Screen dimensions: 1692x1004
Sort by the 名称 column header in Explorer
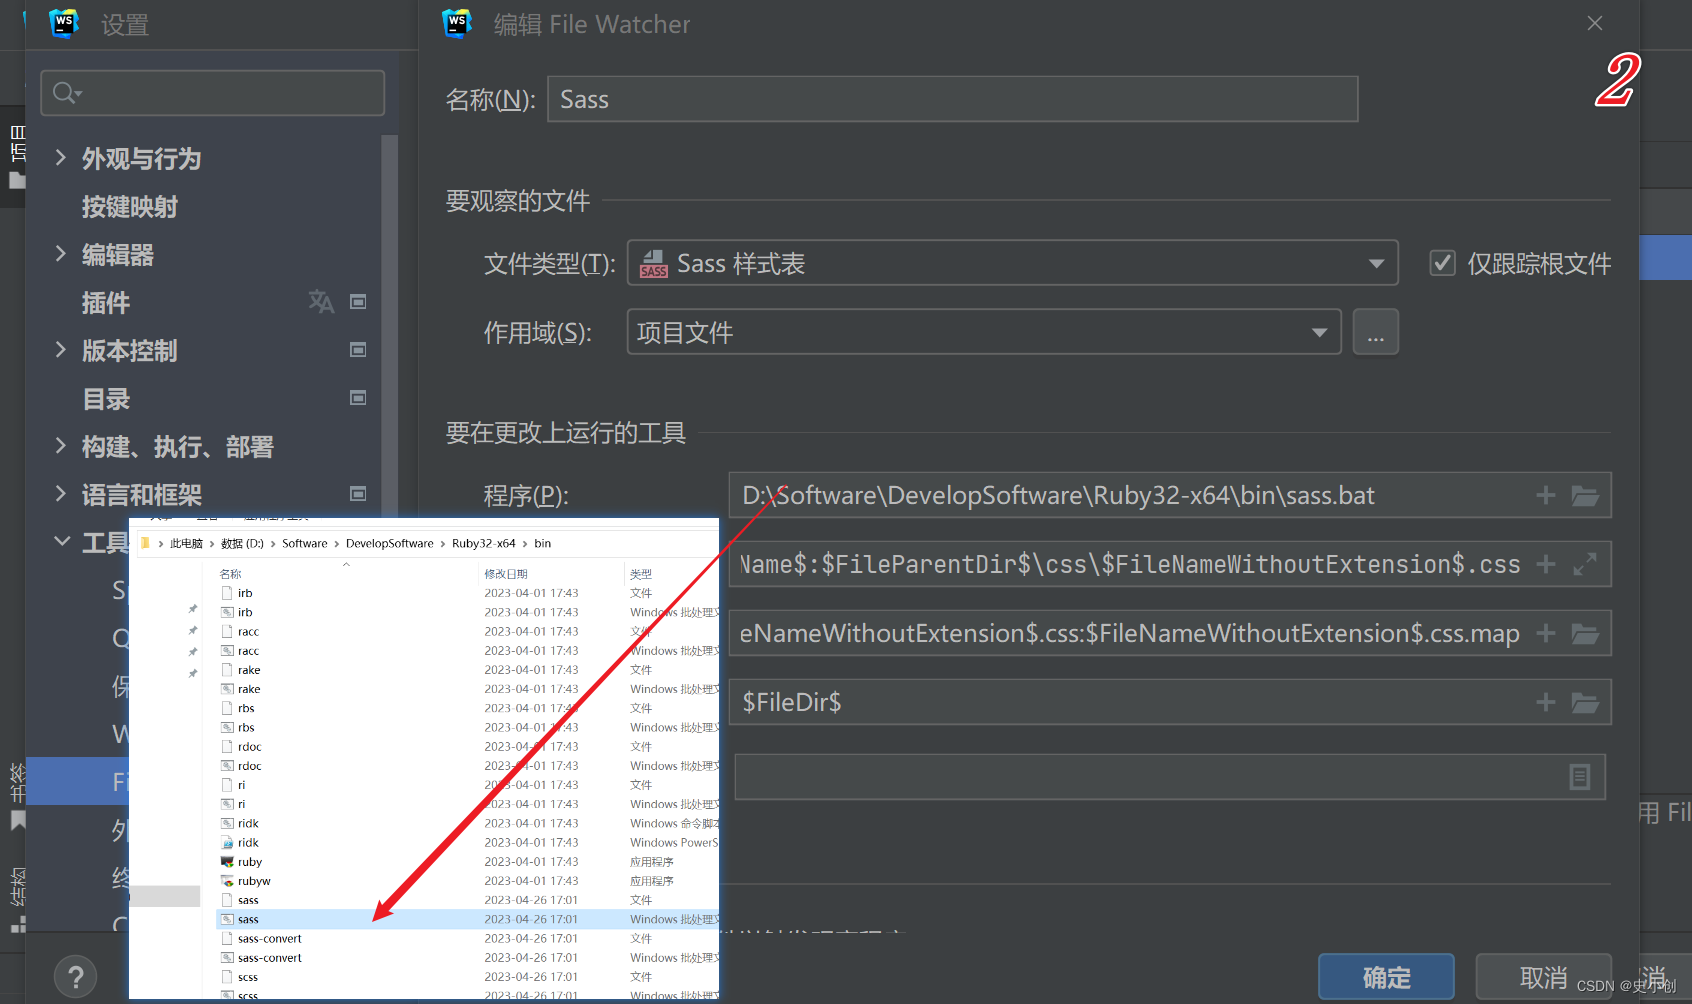tap(230, 574)
